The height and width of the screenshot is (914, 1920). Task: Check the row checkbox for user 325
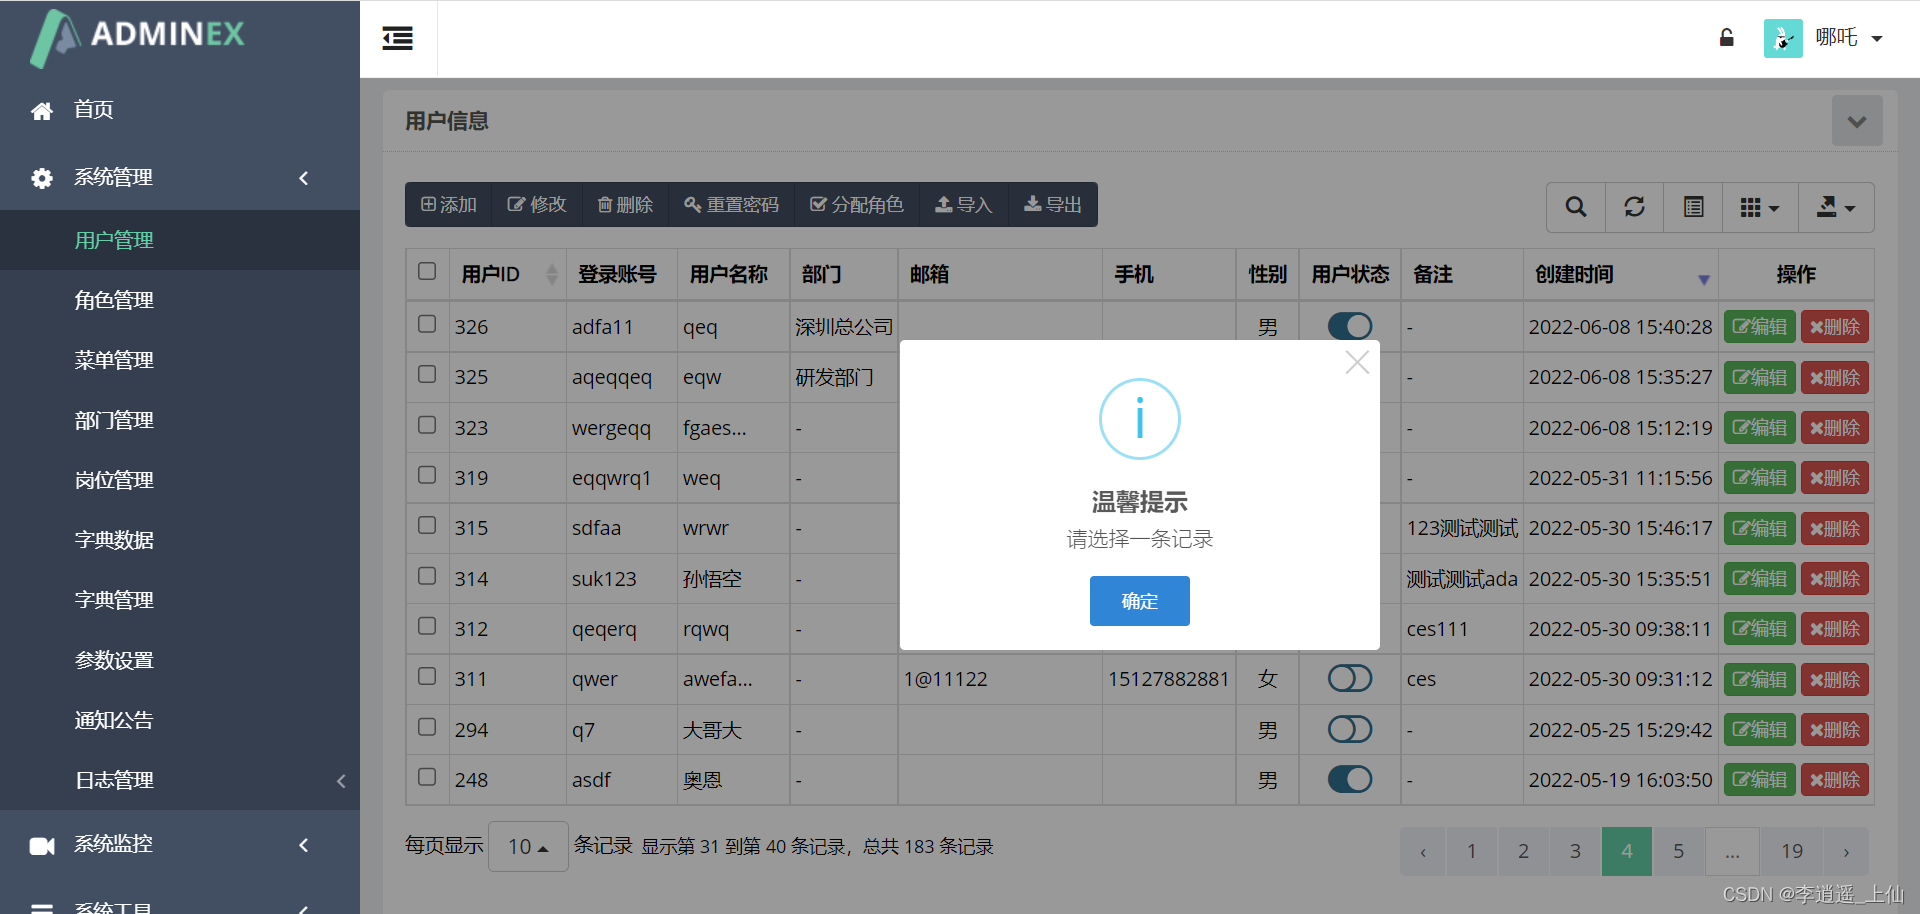tap(427, 374)
